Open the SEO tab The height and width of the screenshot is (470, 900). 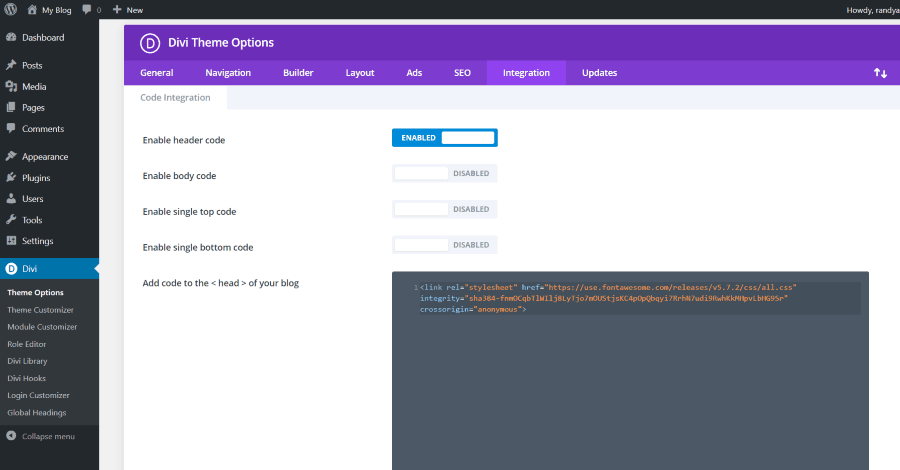click(x=462, y=73)
